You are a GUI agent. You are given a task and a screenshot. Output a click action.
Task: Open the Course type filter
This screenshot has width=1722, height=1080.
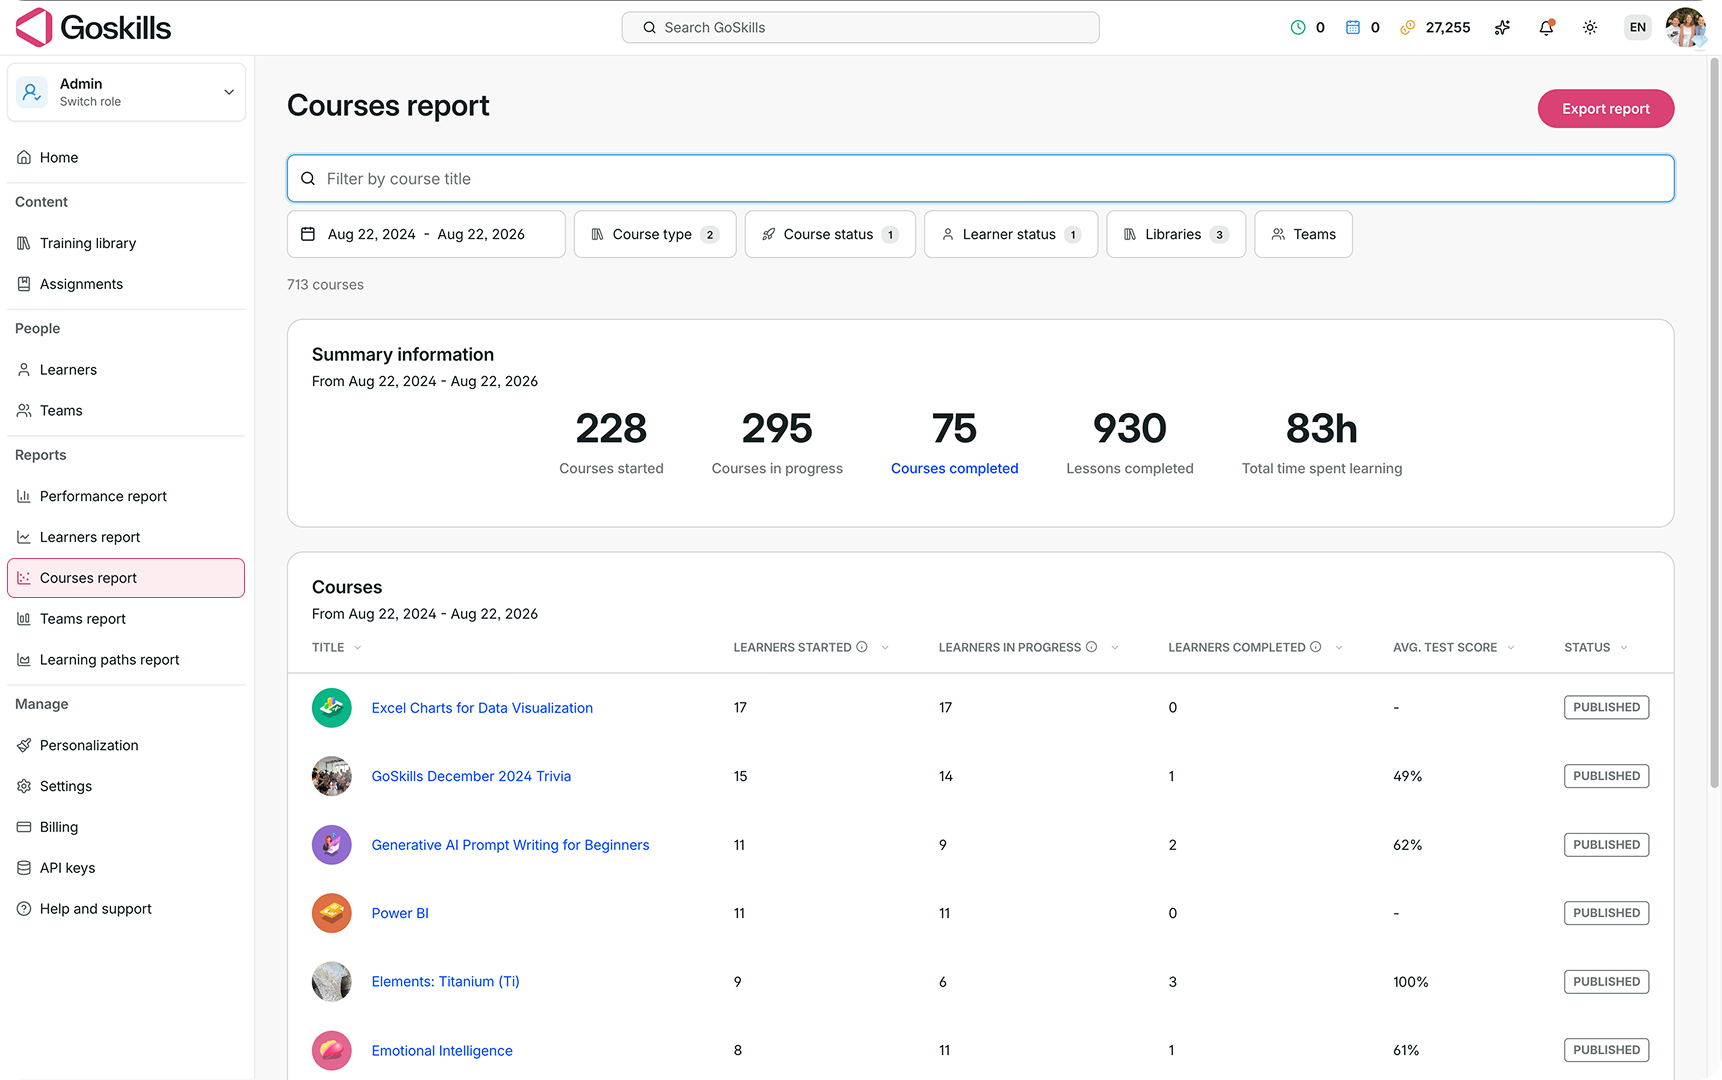click(x=655, y=234)
